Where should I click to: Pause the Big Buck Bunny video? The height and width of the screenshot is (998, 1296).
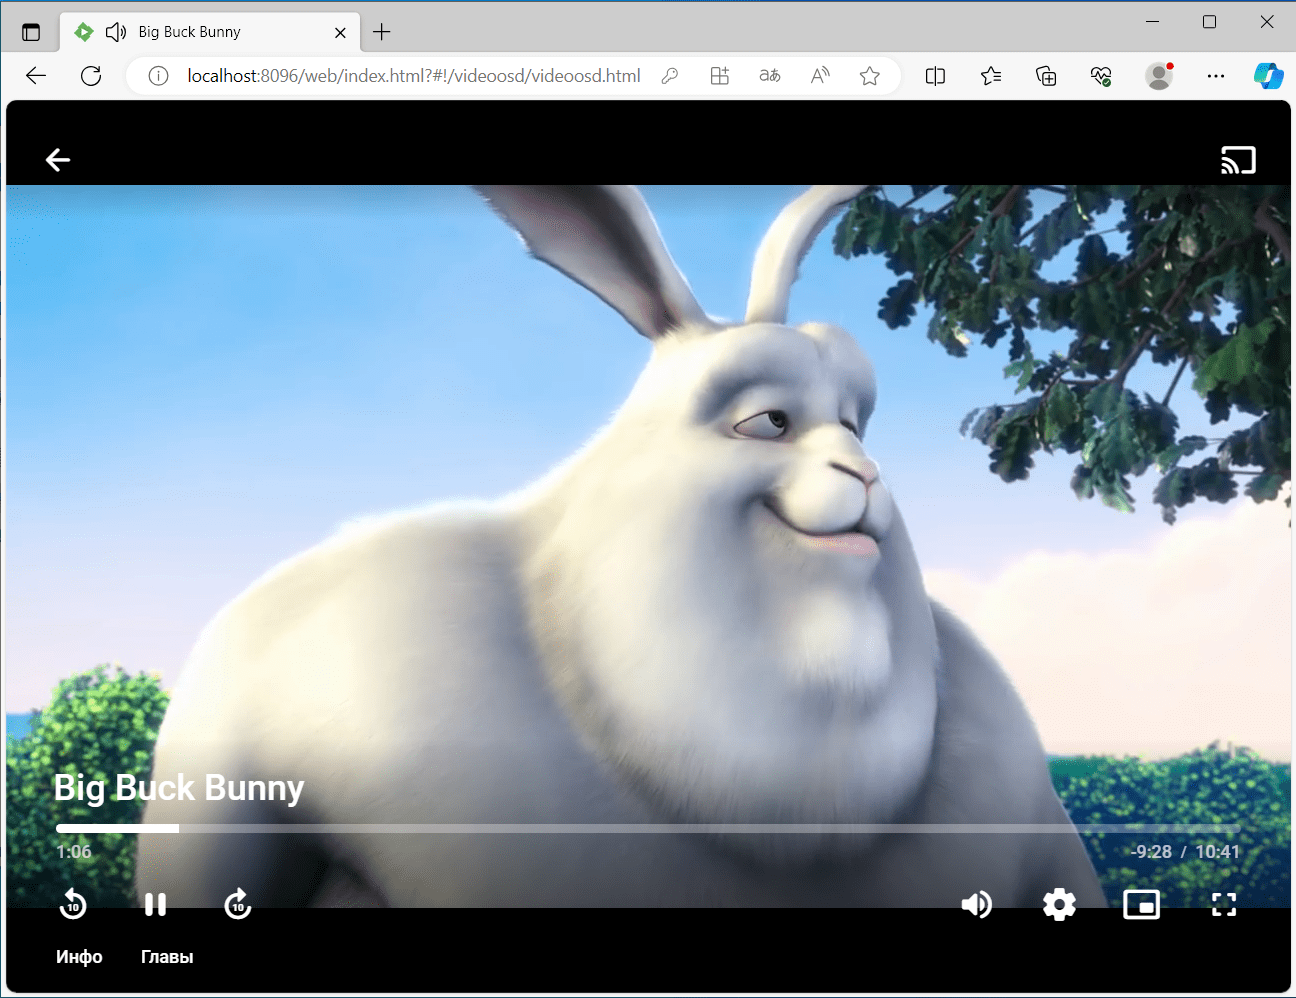point(155,904)
